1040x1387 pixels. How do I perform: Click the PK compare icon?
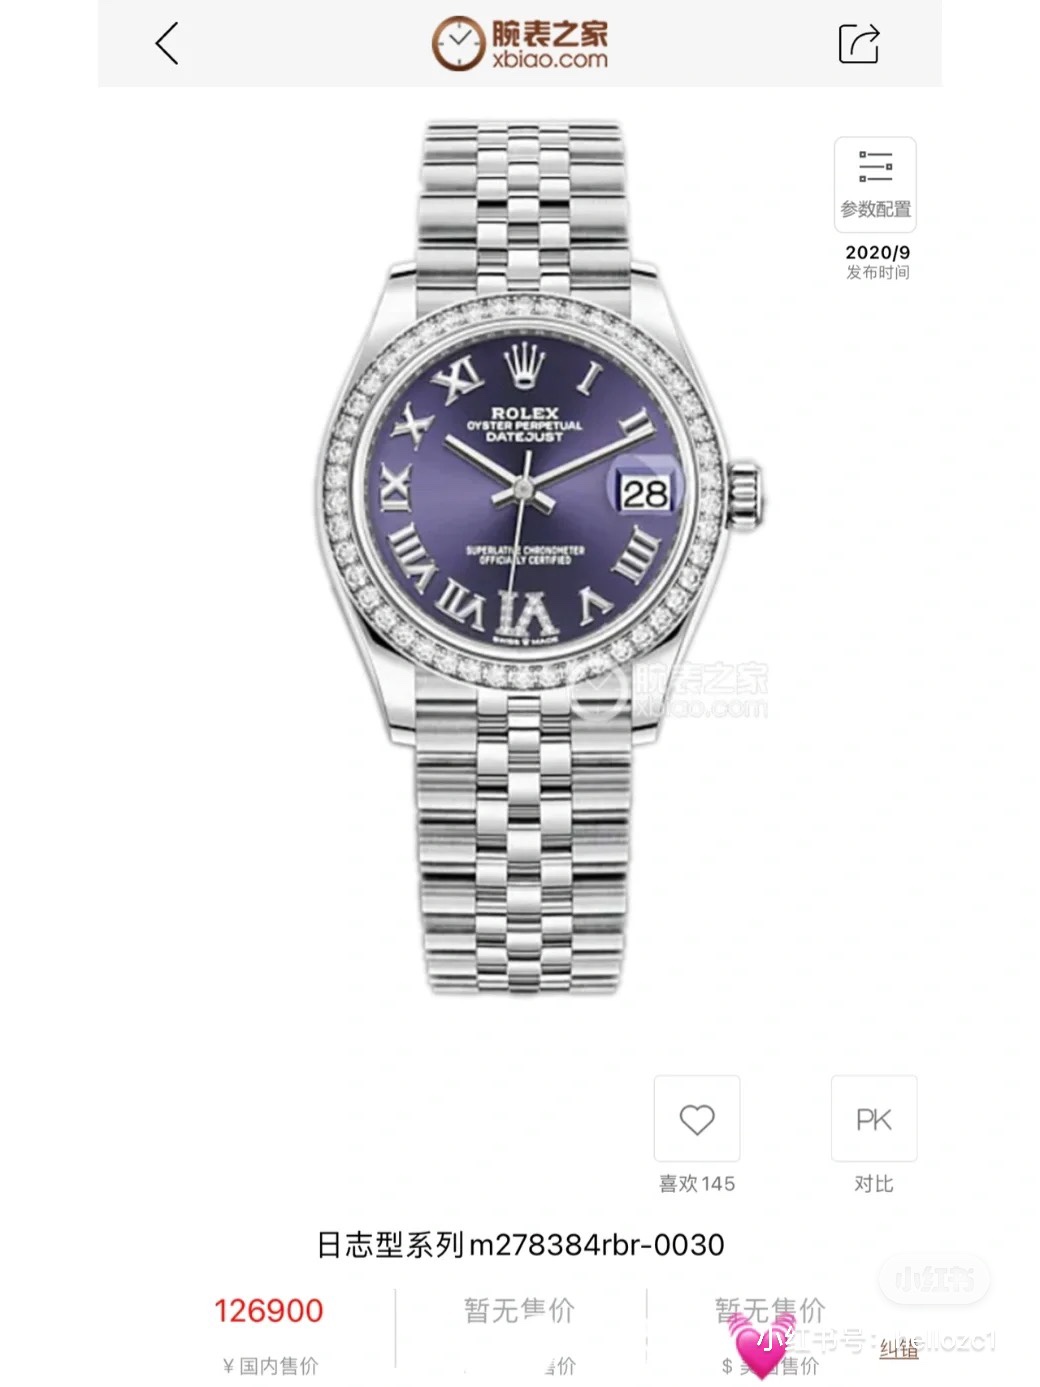tap(874, 1119)
